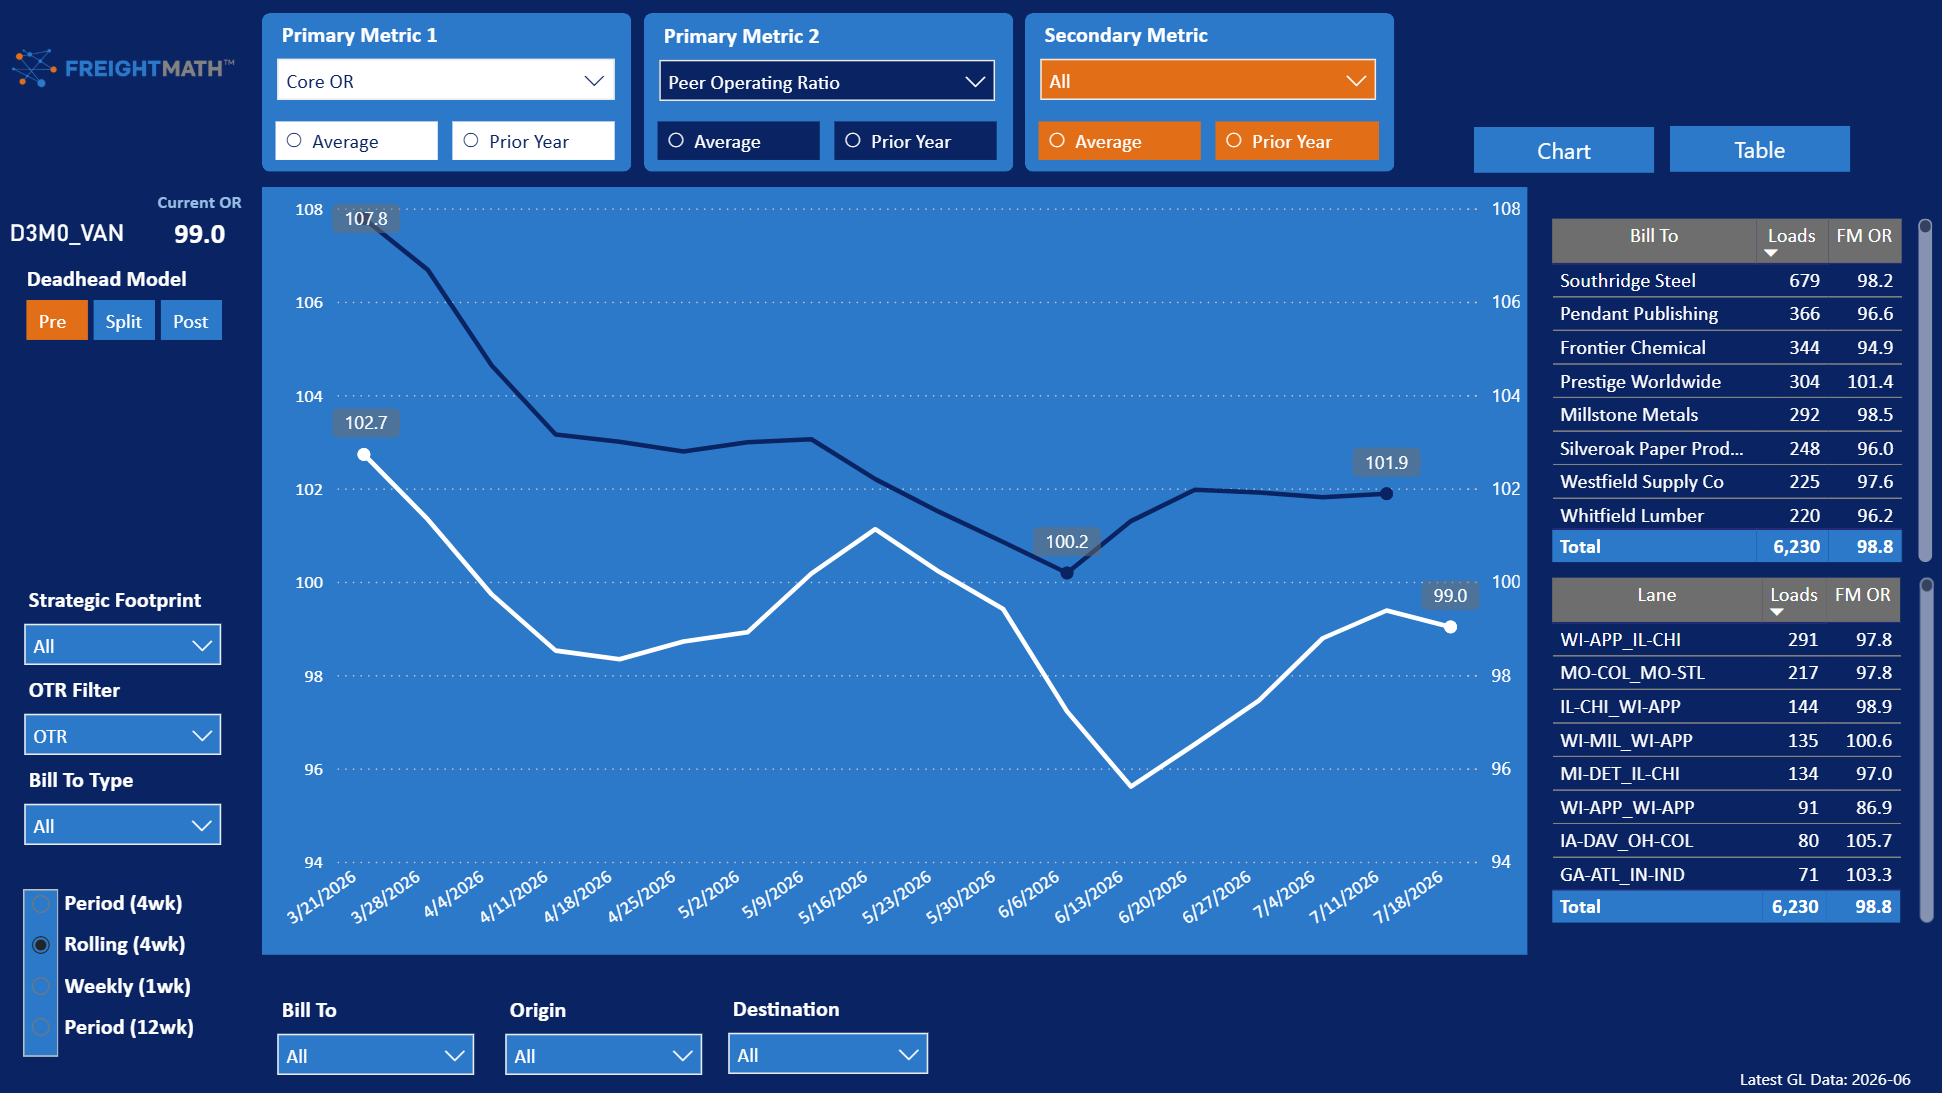Open Primary Metric 1 dropdown chevron
This screenshot has height=1093, width=1942.
pyautogui.click(x=594, y=81)
